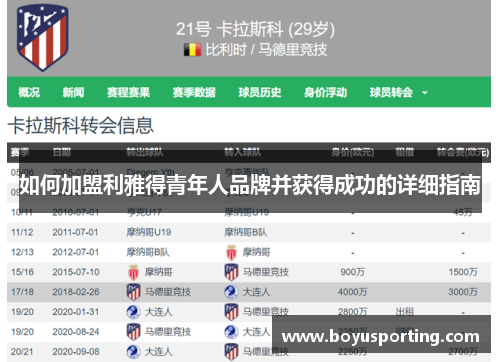
Task: Open the 球员历史 tab
Action: point(260,92)
